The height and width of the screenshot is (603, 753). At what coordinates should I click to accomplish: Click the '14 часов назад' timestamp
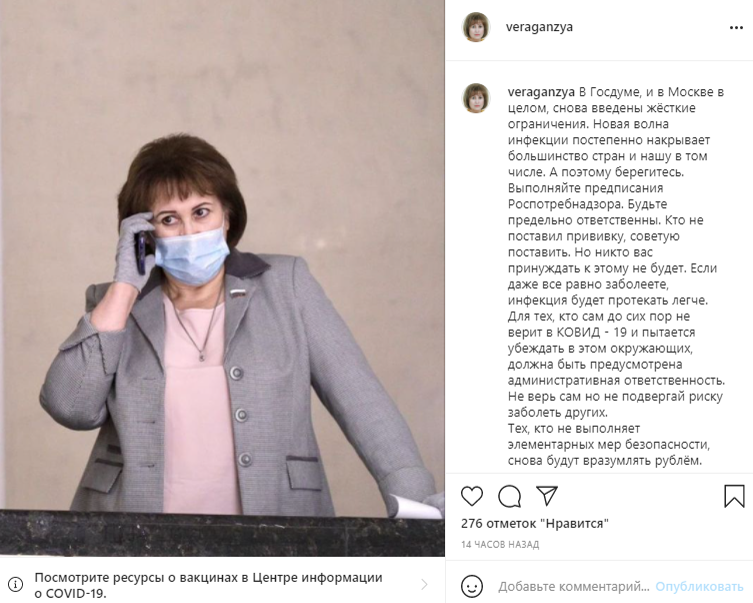click(x=500, y=544)
